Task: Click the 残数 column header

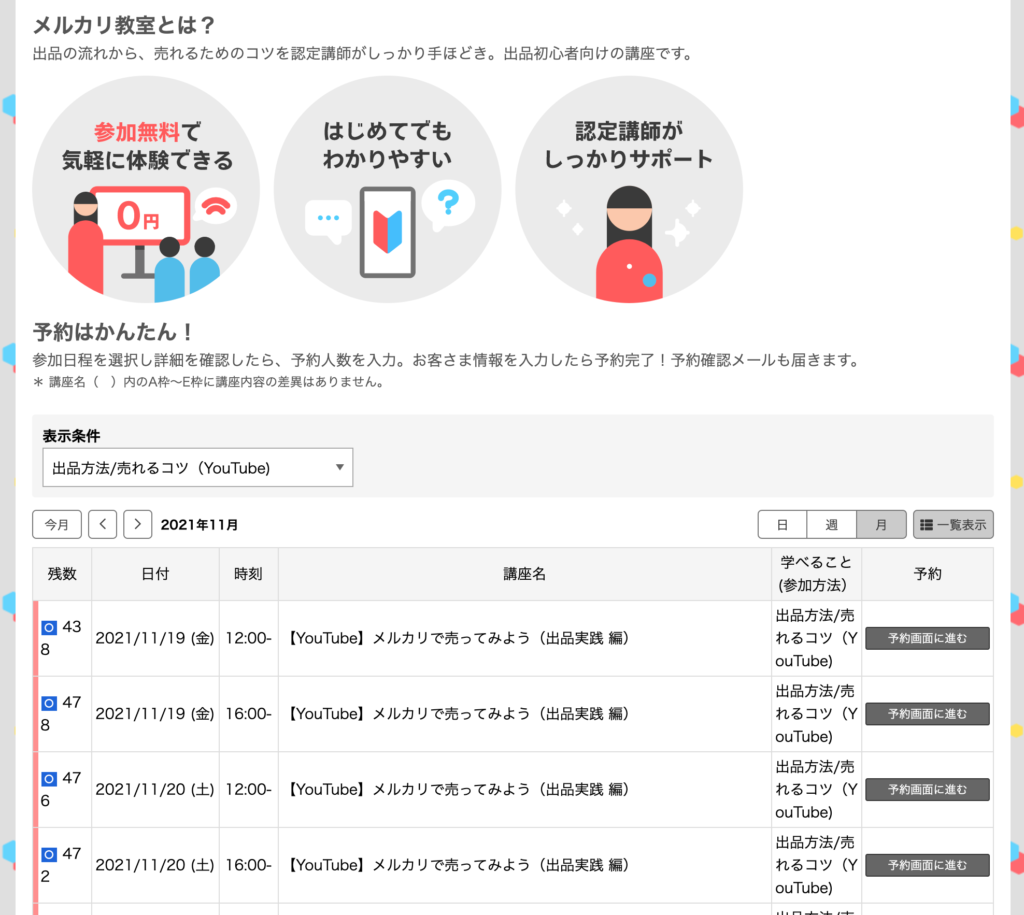Action: (62, 574)
